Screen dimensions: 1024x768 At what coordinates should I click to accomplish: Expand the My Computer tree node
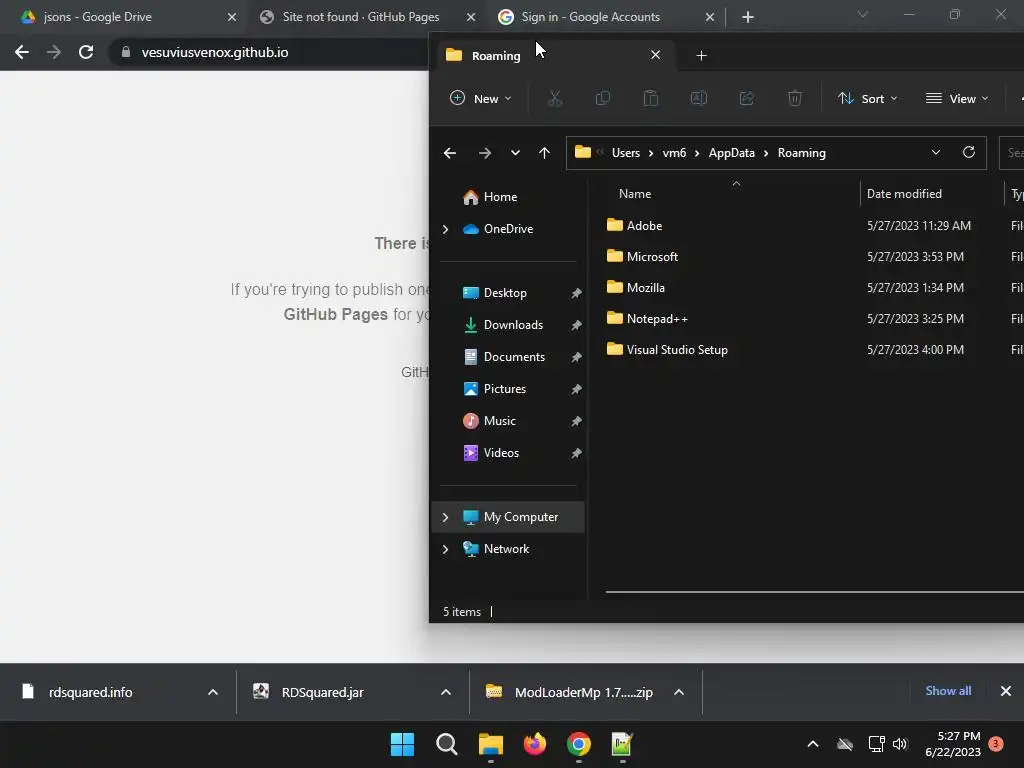[445, 517]
